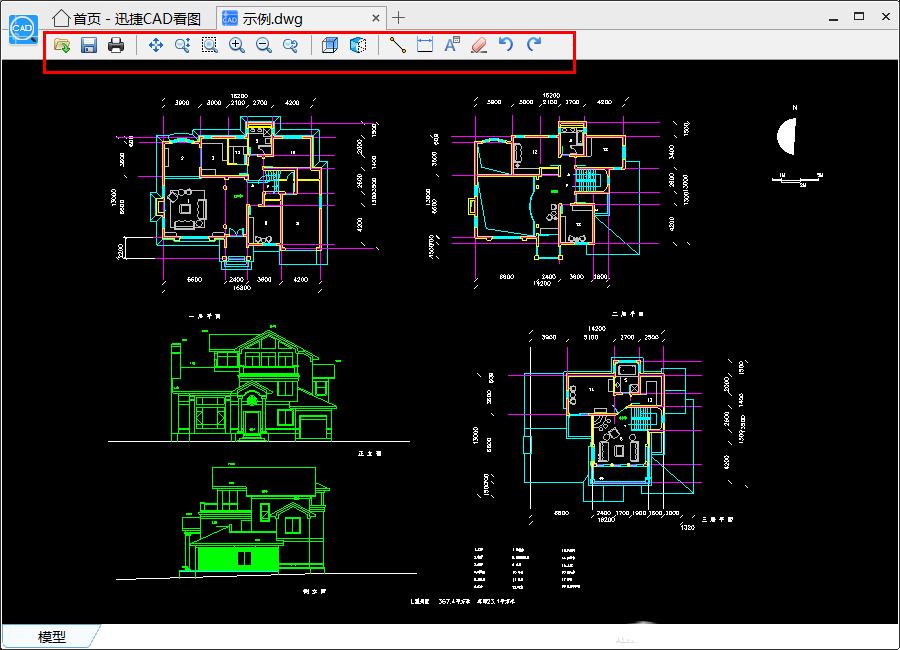Open a new tab with the plus button
Screen dimensions: 900x650
coord(398,18)
